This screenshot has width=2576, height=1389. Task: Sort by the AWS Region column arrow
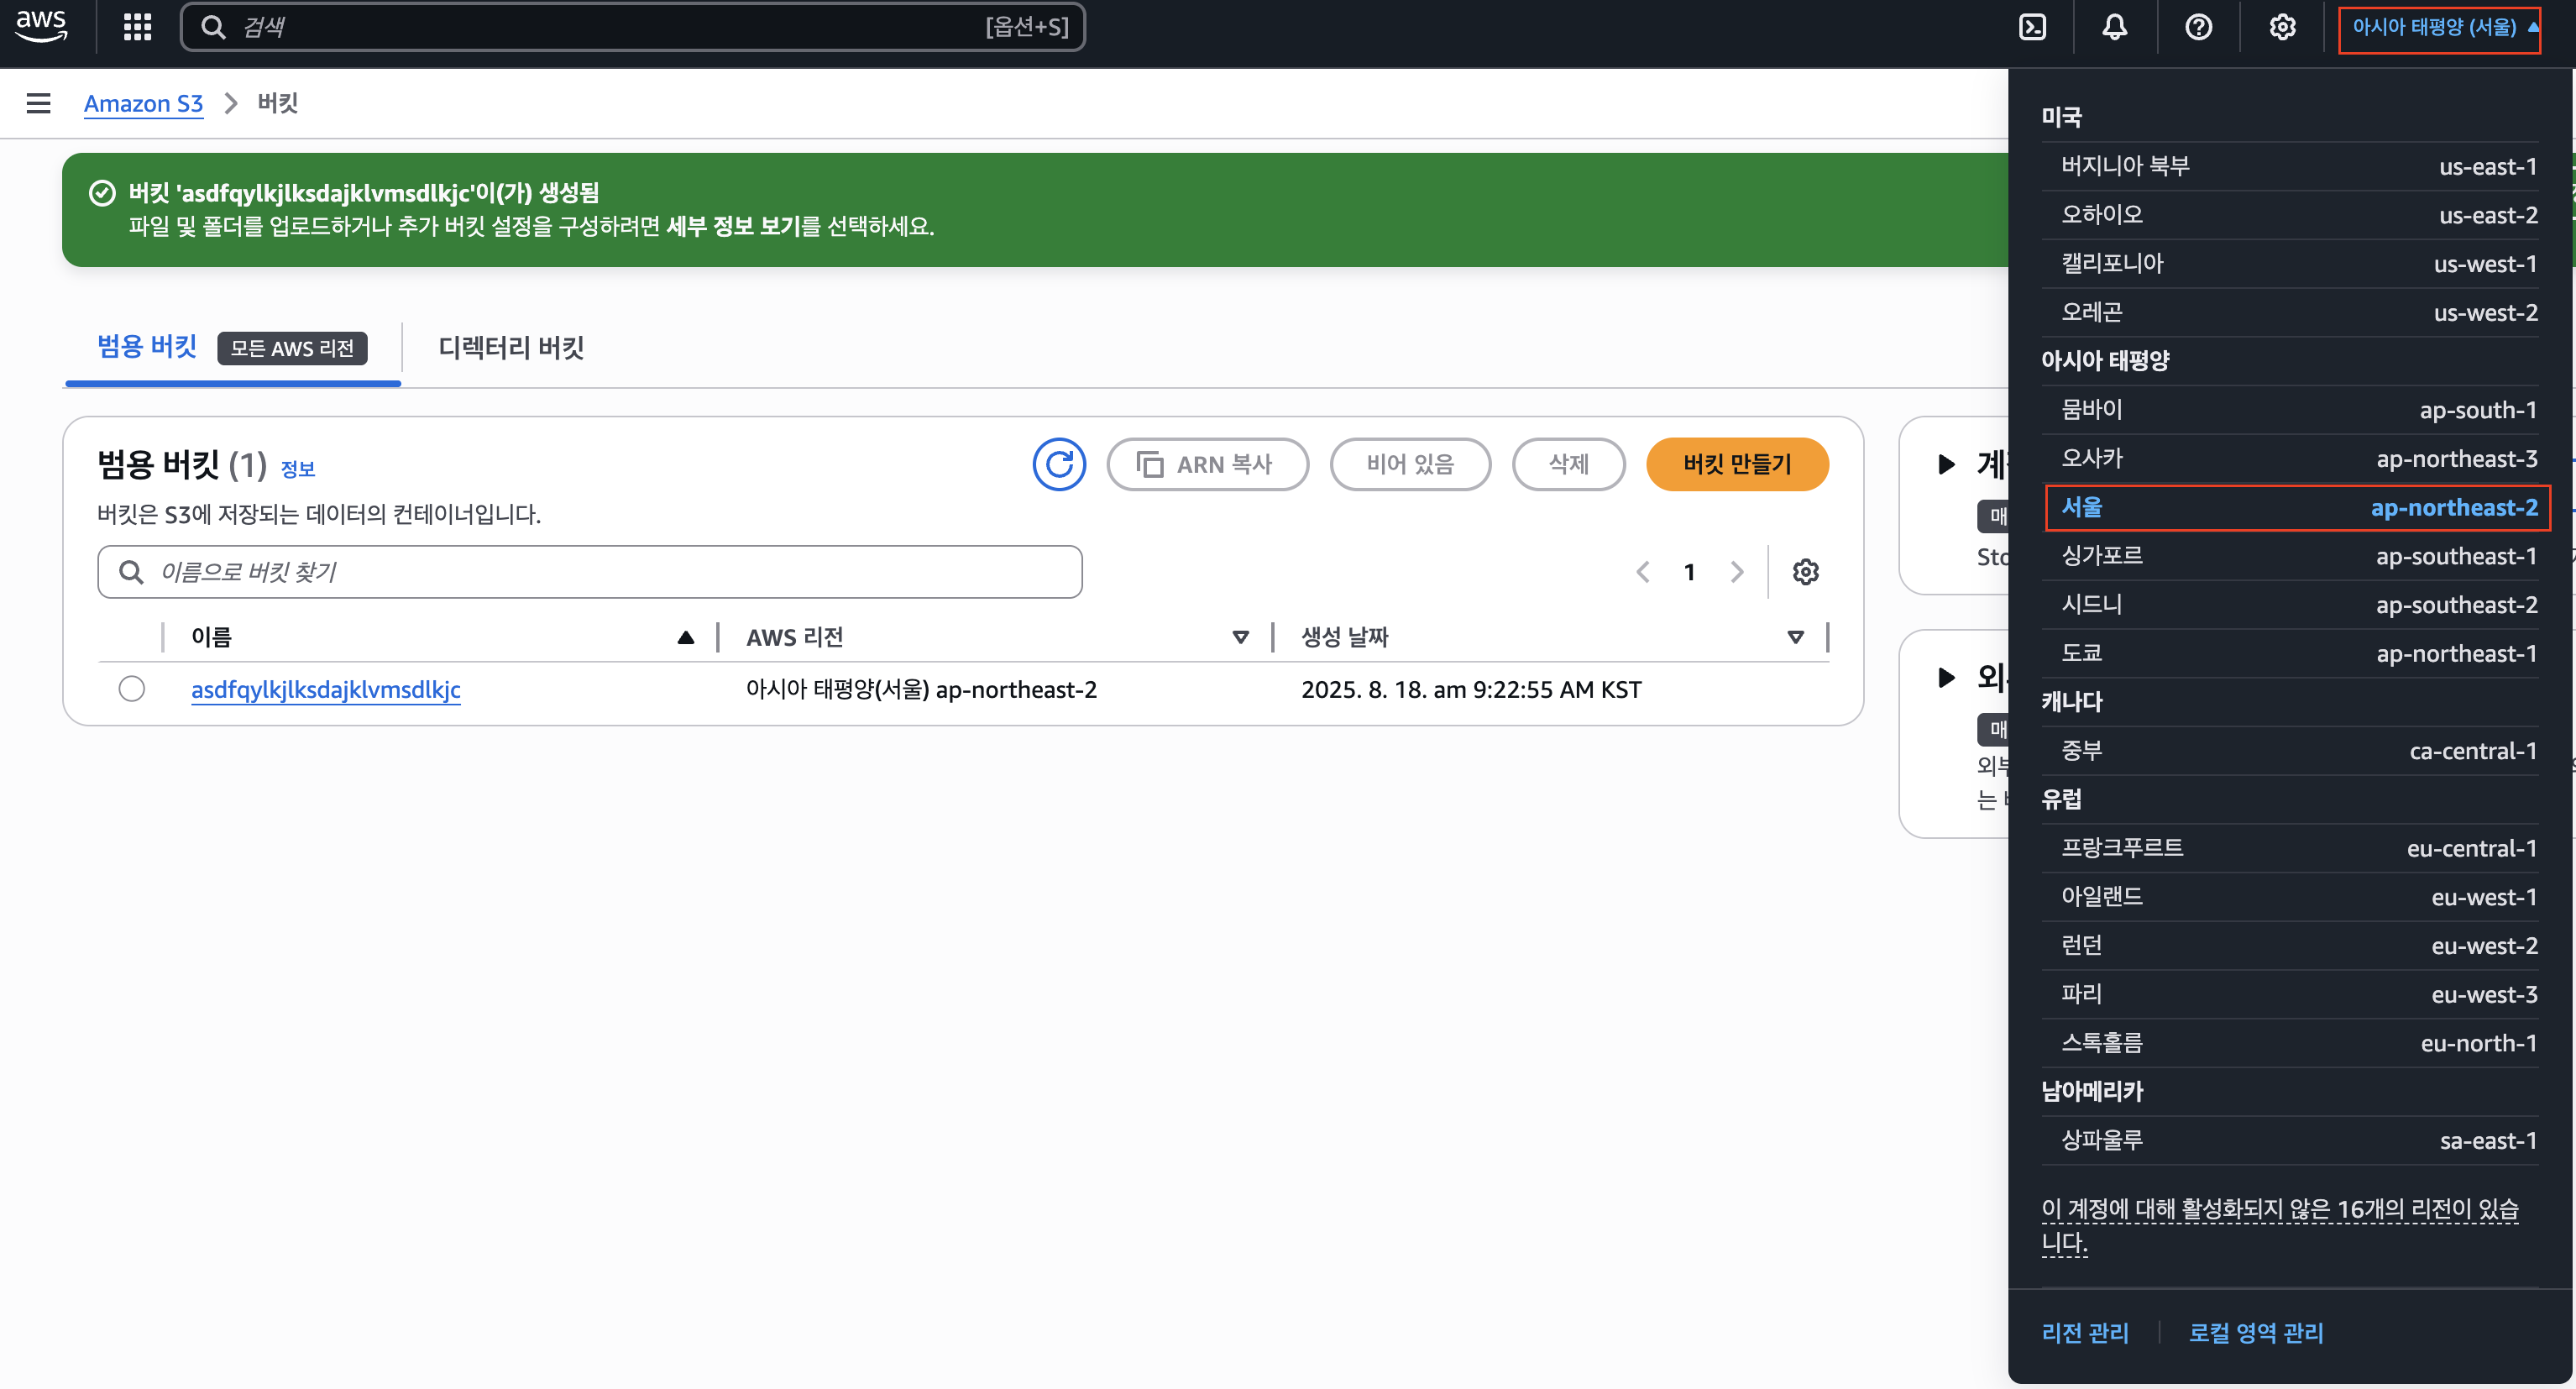(x=1240, y=637)
